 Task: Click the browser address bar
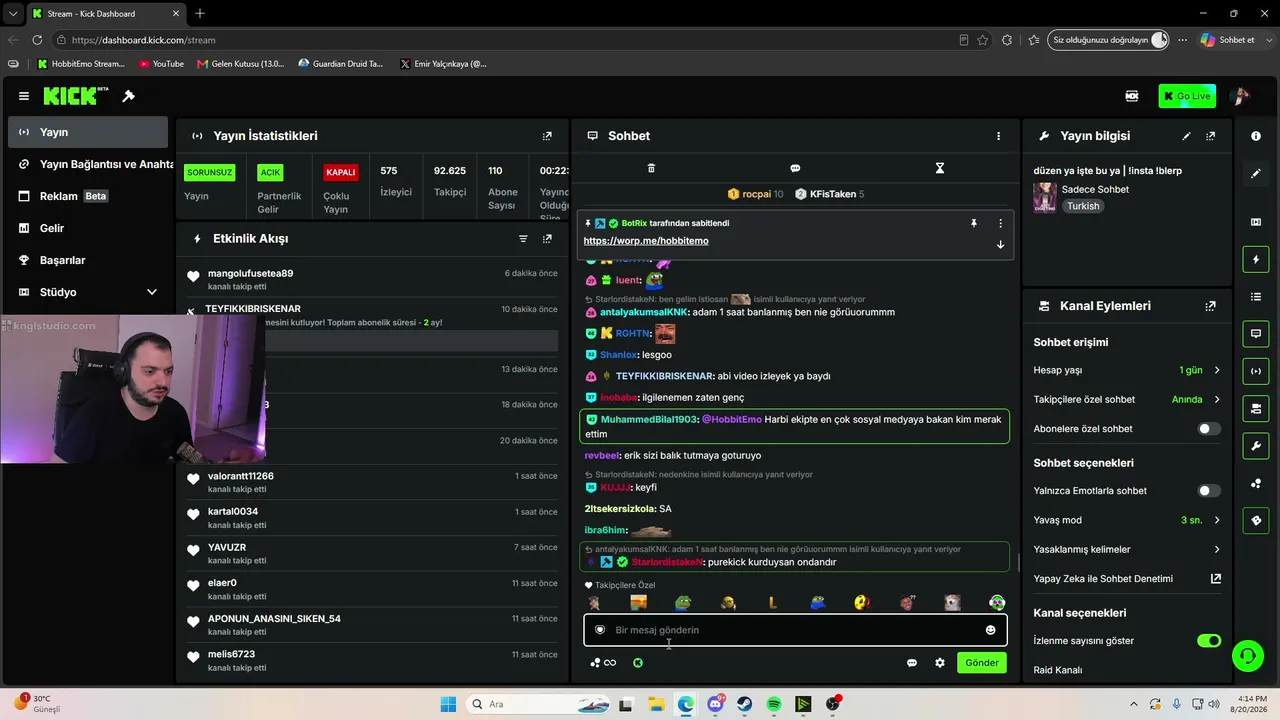tap(505, 40)
